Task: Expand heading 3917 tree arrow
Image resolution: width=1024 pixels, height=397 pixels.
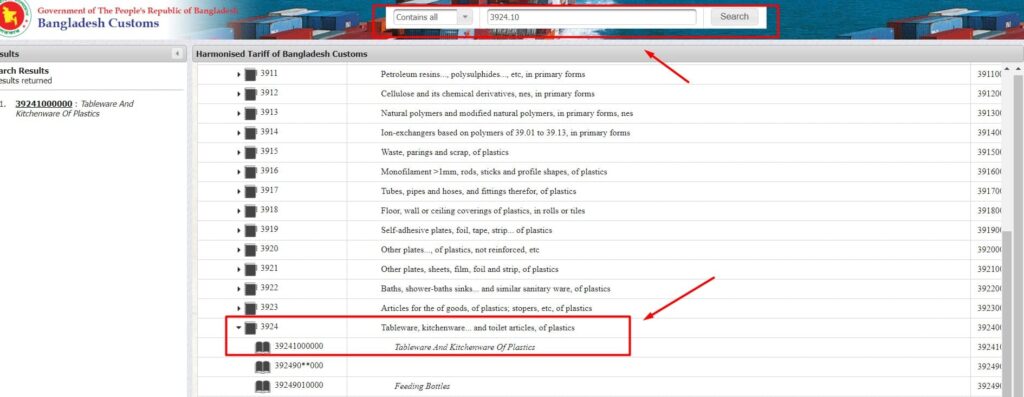Action: pos(239,191)
